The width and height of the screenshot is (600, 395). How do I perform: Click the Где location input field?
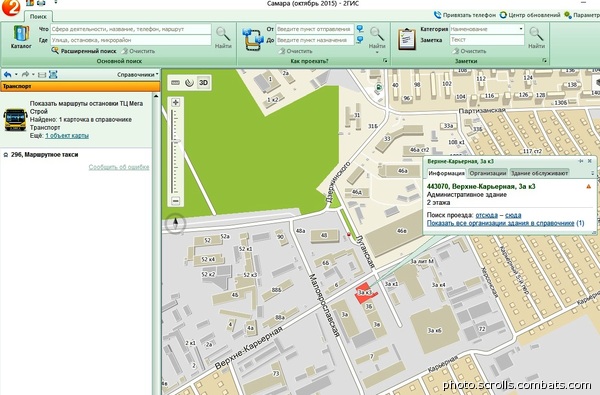point(131,40)
